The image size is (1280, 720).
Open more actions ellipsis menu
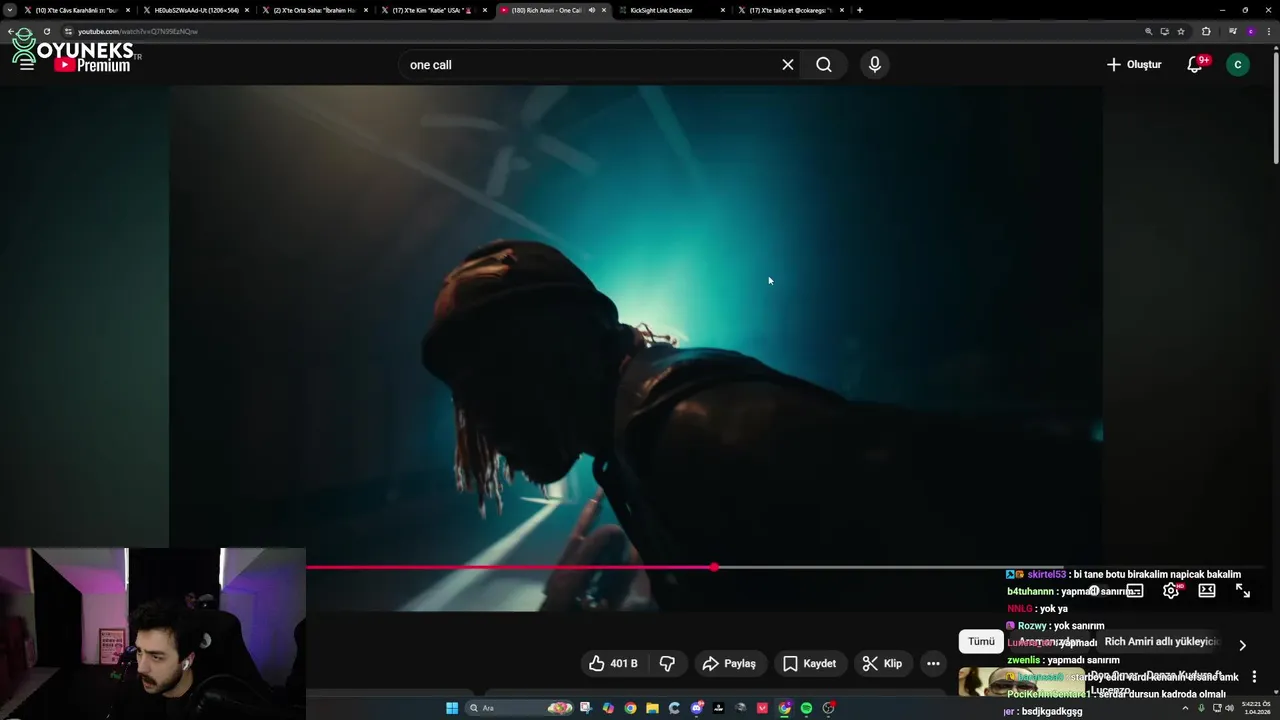[x=933, y=664]
